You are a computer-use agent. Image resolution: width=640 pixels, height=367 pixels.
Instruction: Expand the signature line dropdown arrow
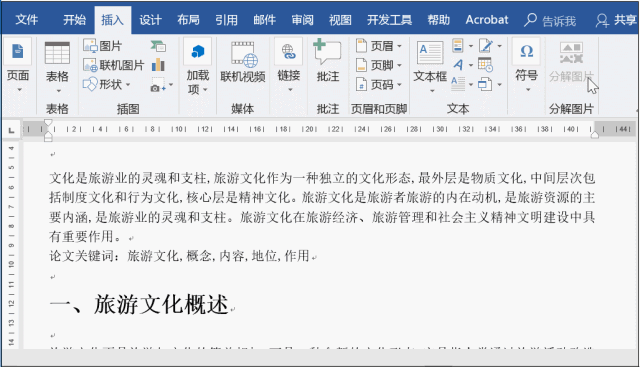tap(500, 46)
